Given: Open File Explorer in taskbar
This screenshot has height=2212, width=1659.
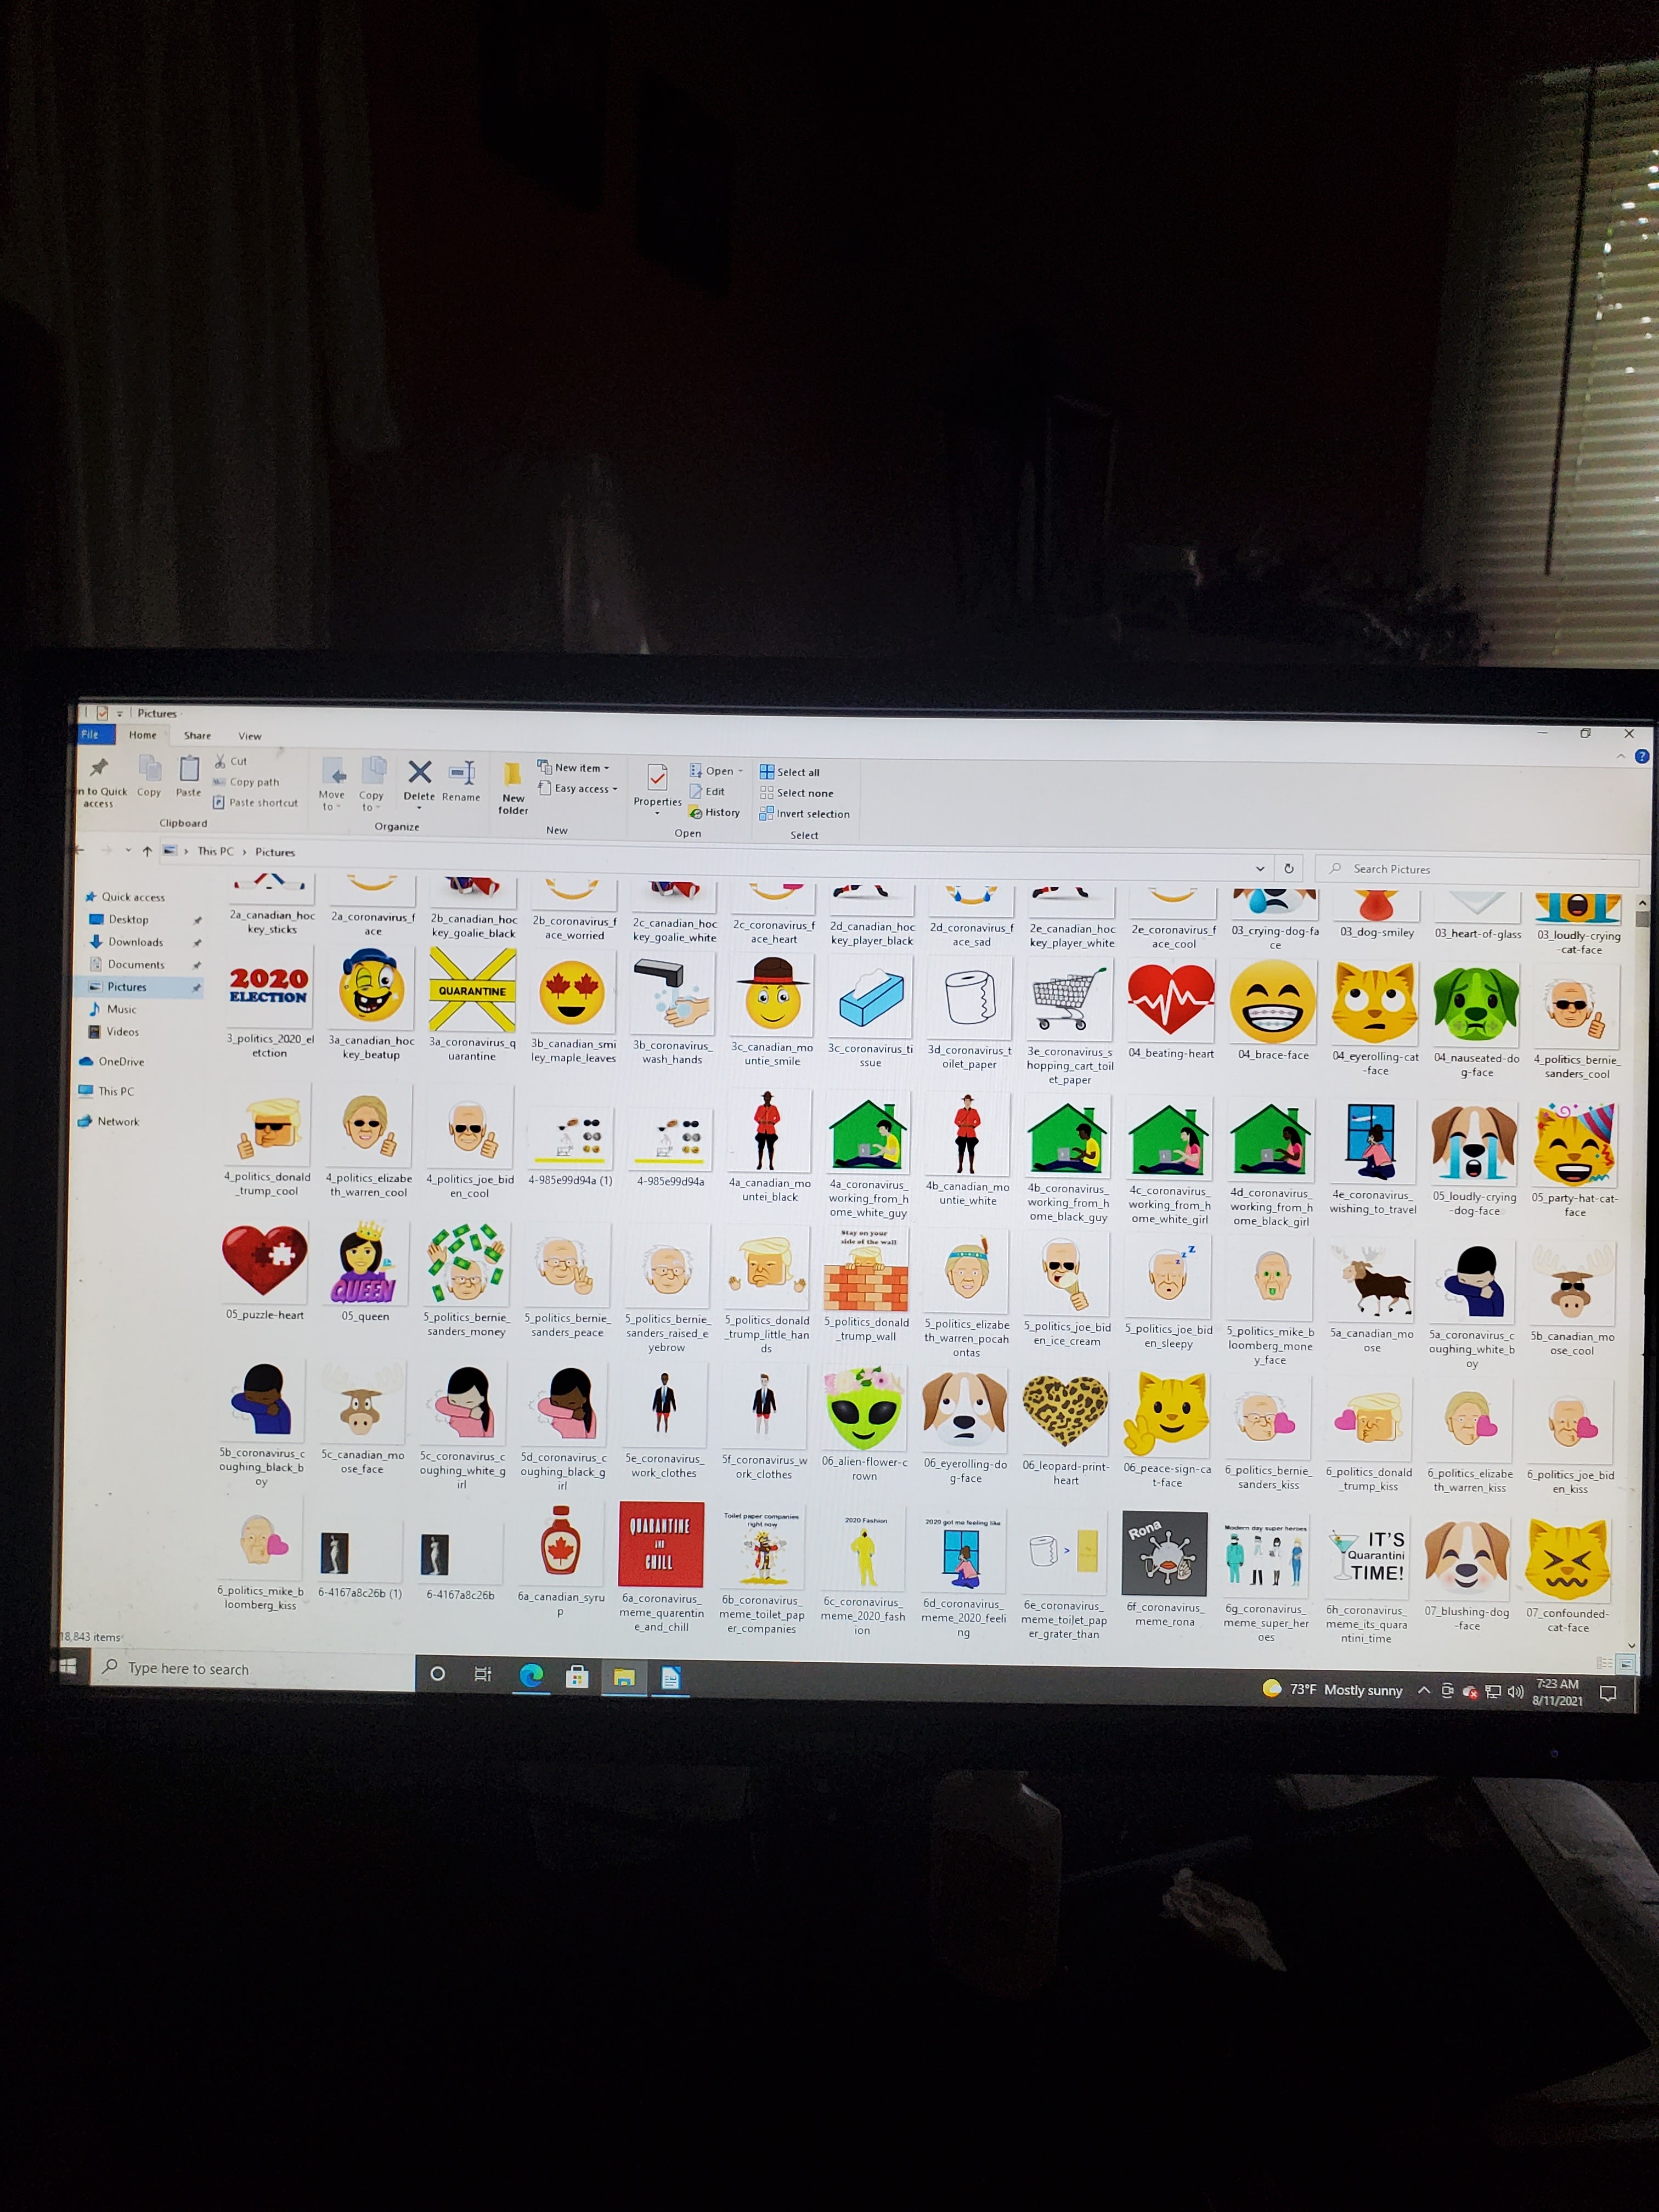Looking at the screenshot, I should [x=624, y=1677].
